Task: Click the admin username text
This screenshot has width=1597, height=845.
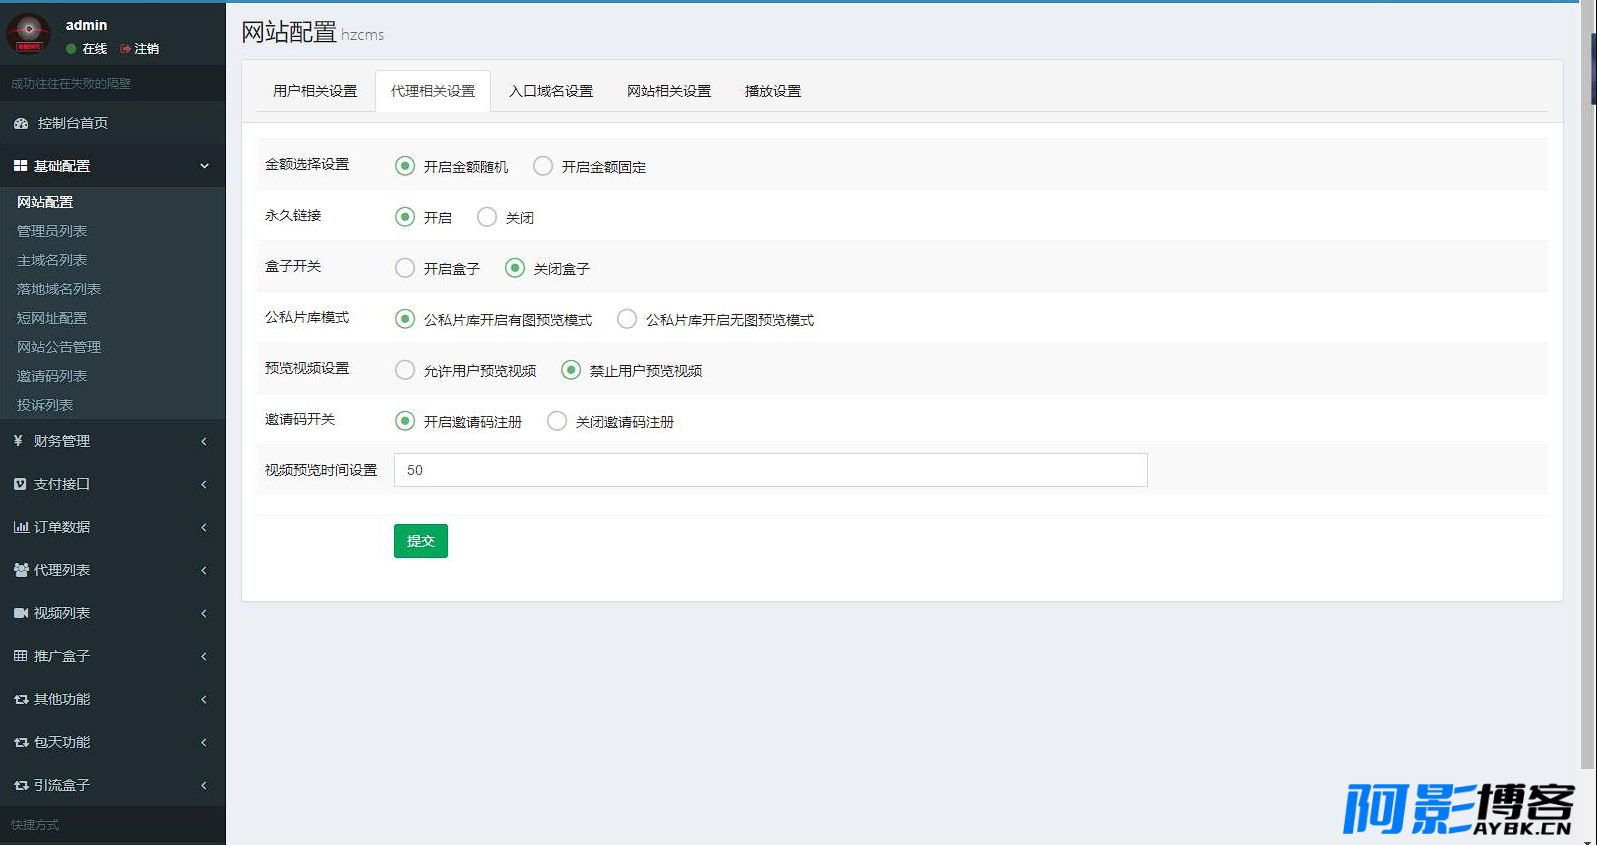Action: point(86,25)
